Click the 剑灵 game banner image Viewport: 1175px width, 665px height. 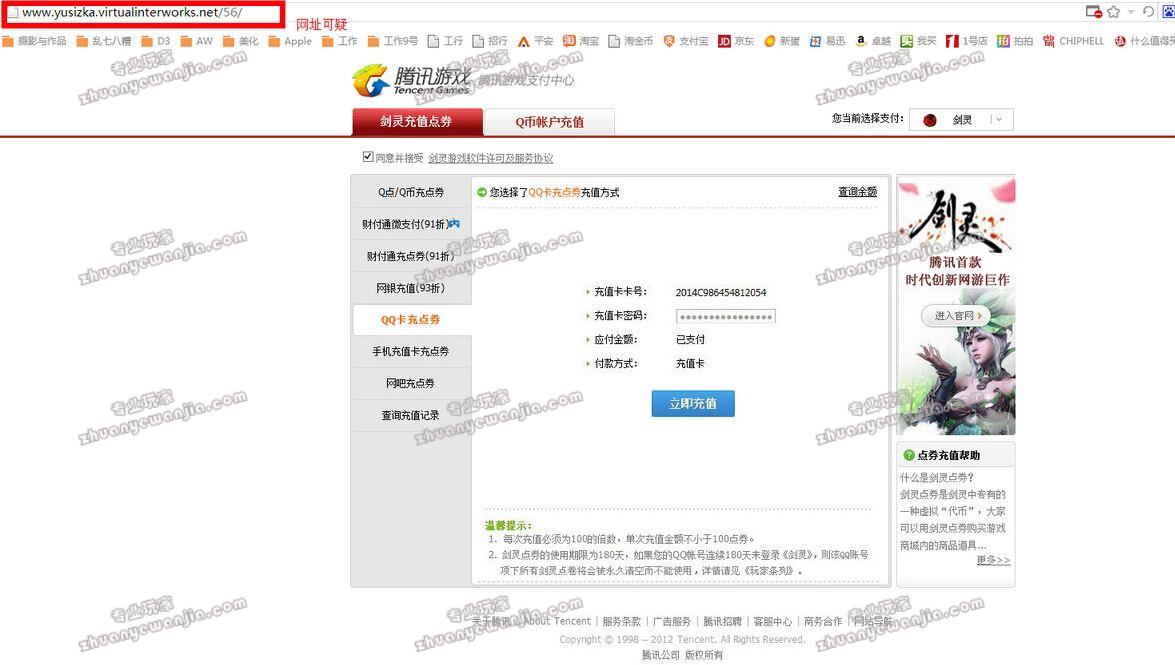click(x=956, y=305)
